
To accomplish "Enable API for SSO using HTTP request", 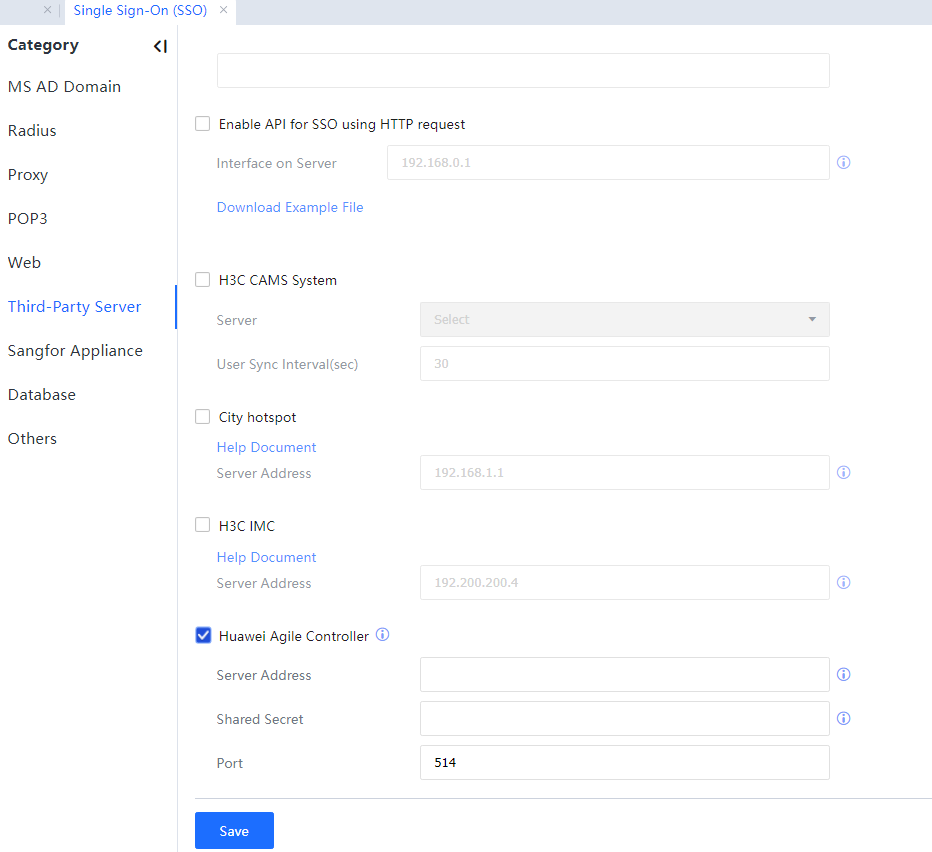I will [x=203, y=124].
